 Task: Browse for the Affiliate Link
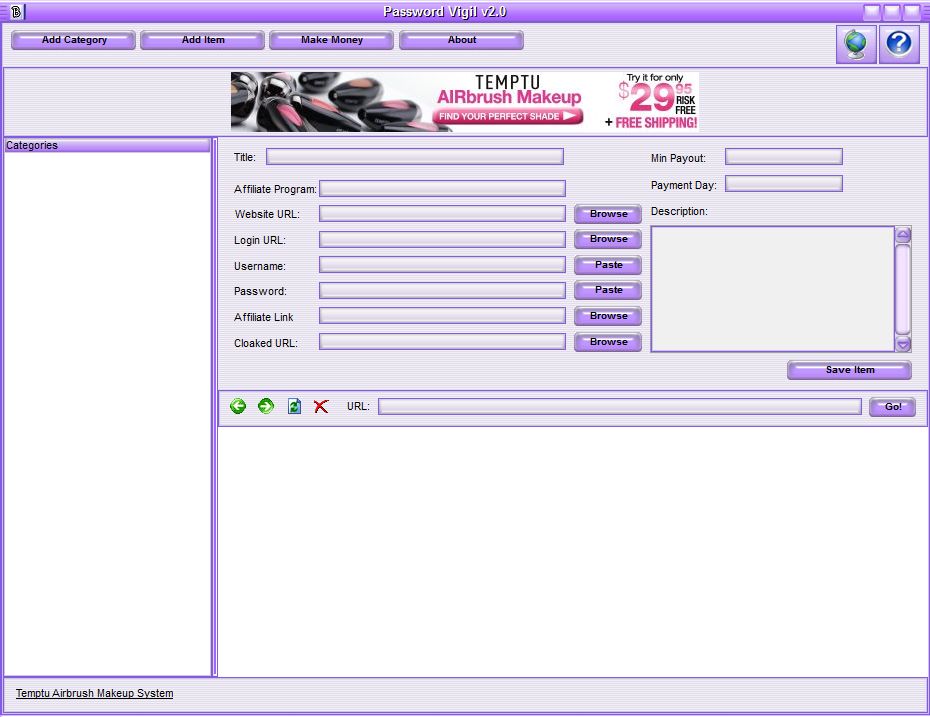pos(608,316)
